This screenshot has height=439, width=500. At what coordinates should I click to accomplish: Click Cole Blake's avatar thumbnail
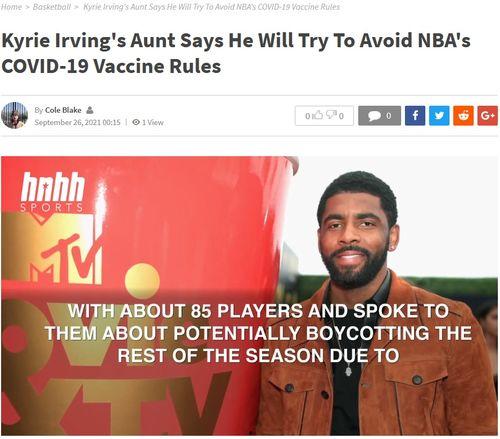tap(14, 115)
